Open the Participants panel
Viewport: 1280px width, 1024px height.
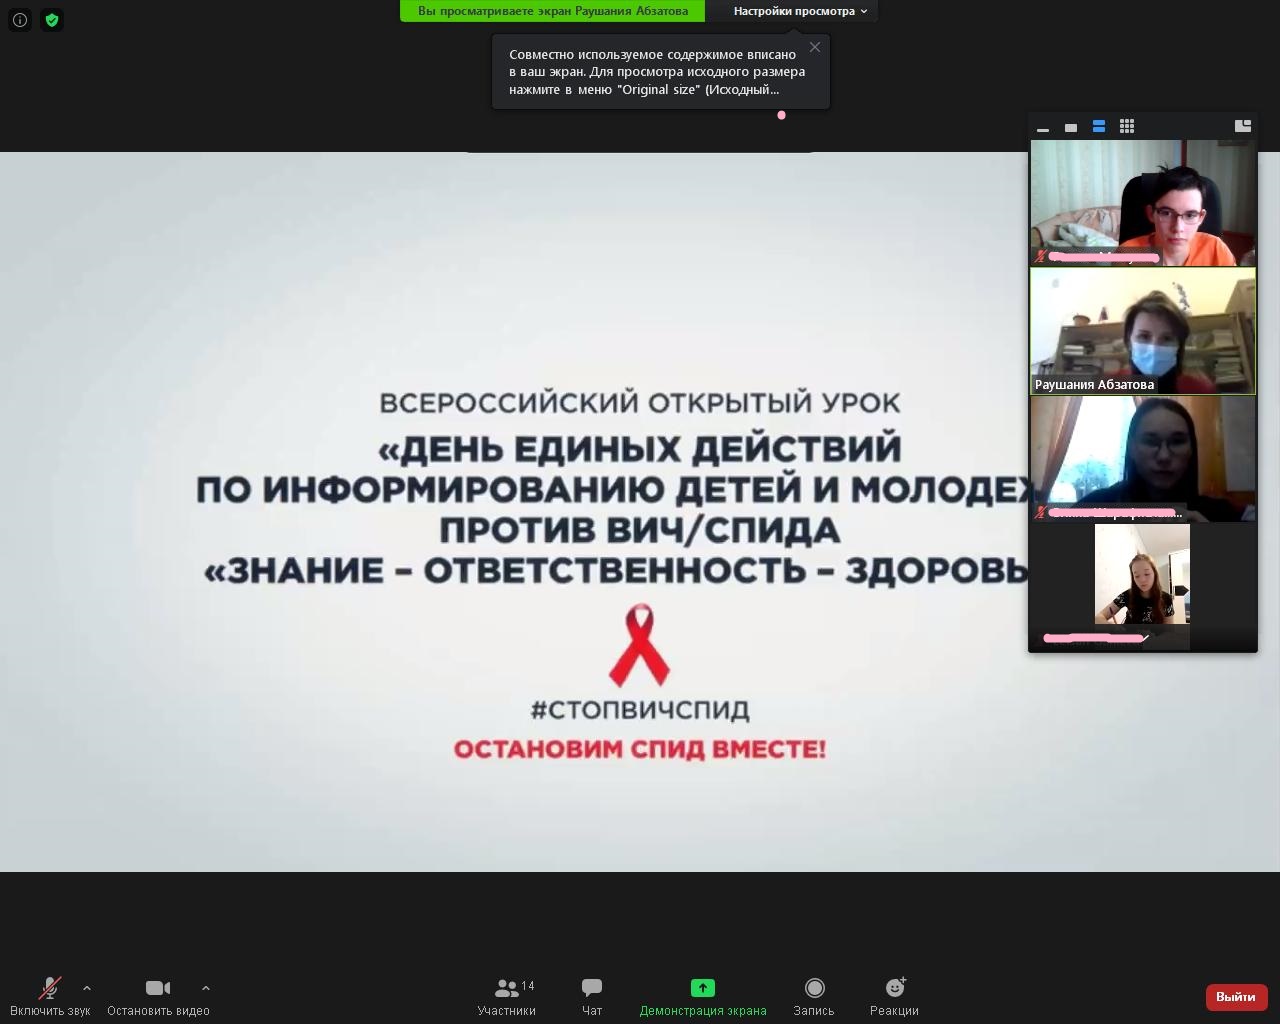[507, 996]
